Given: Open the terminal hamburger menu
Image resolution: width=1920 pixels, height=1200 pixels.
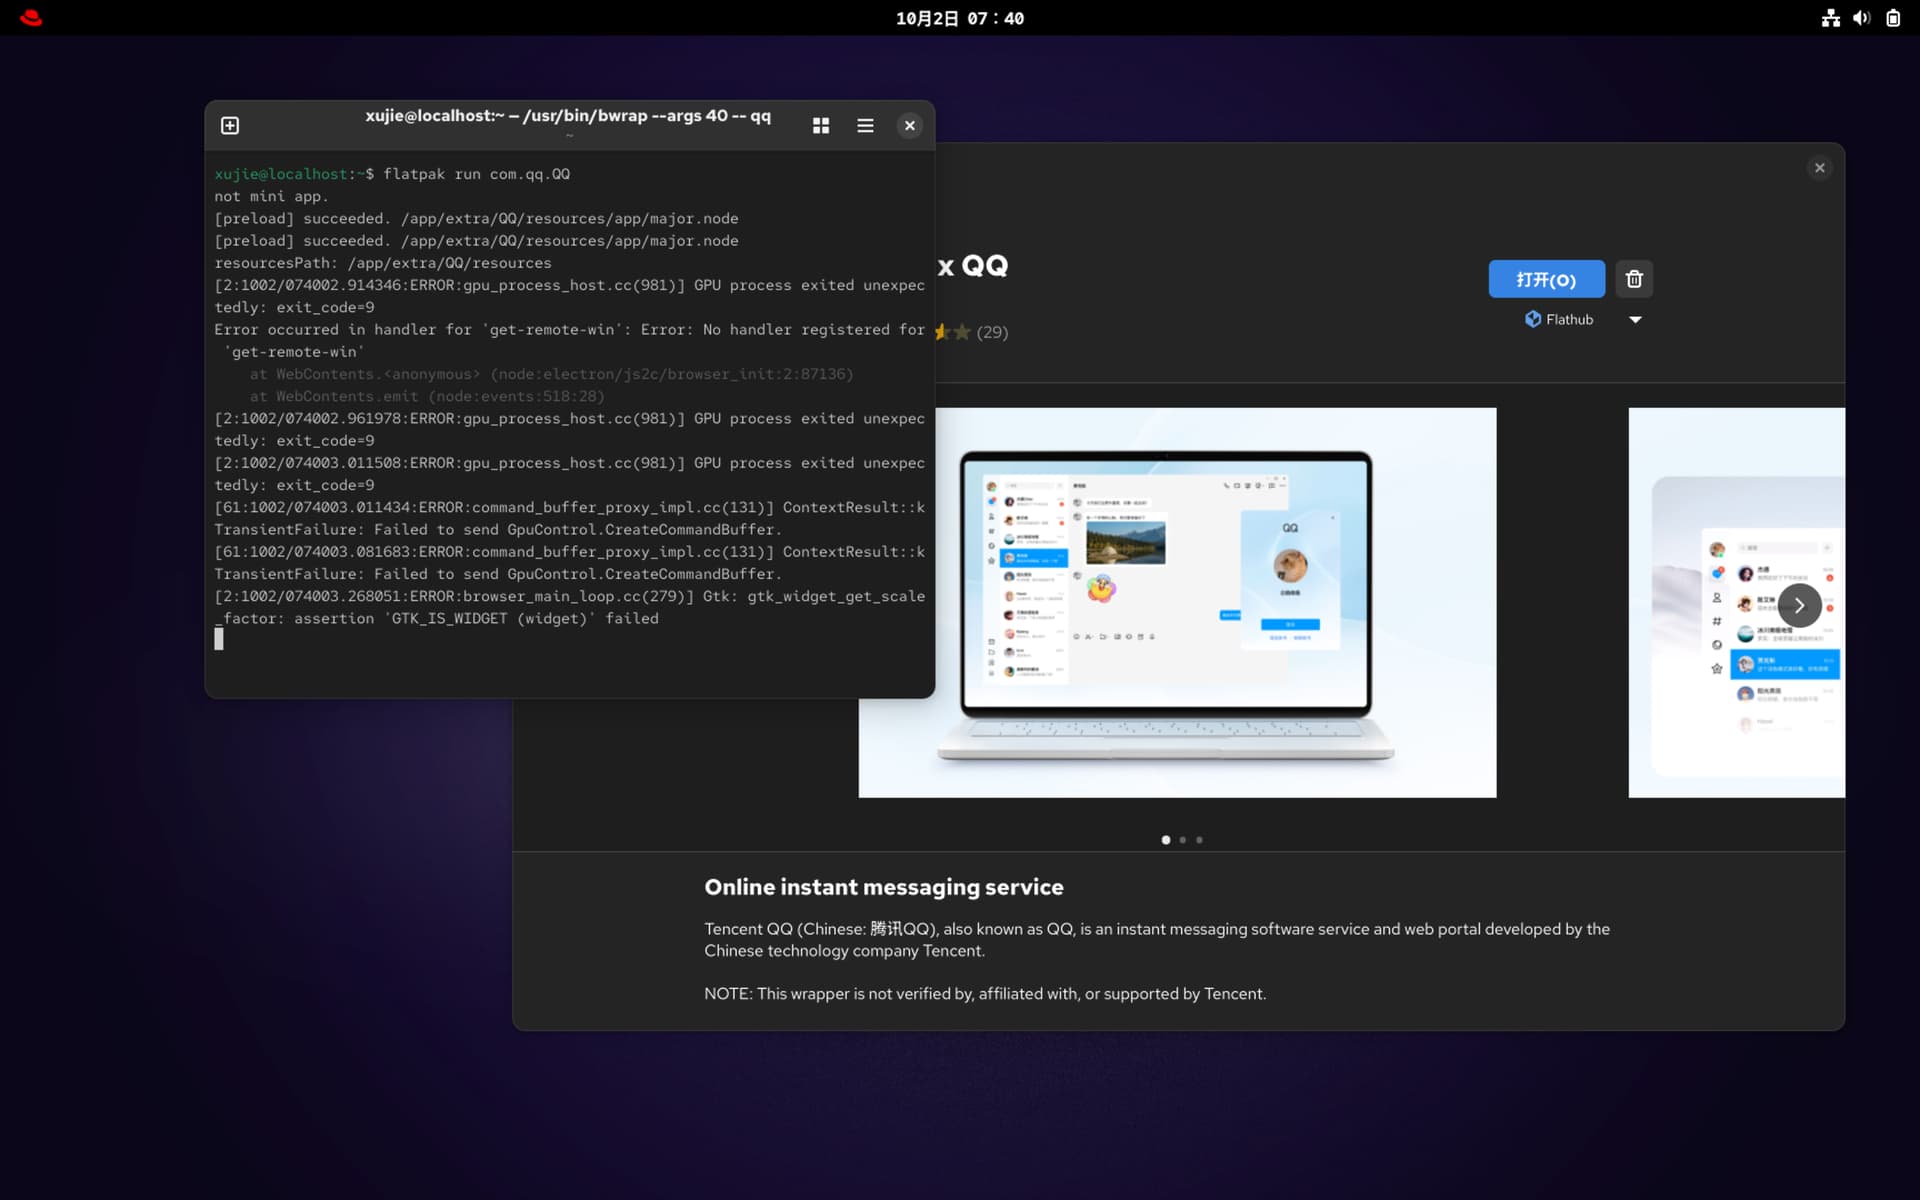Looking at the screenshot, I should tap(865, 125).
